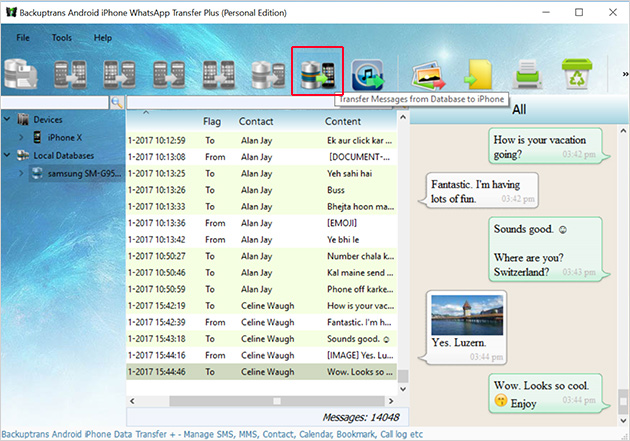Viewport: 630px width, 441px height.
Task: Click the chat preview scrollbar thumb
Action: coord(623,401)
